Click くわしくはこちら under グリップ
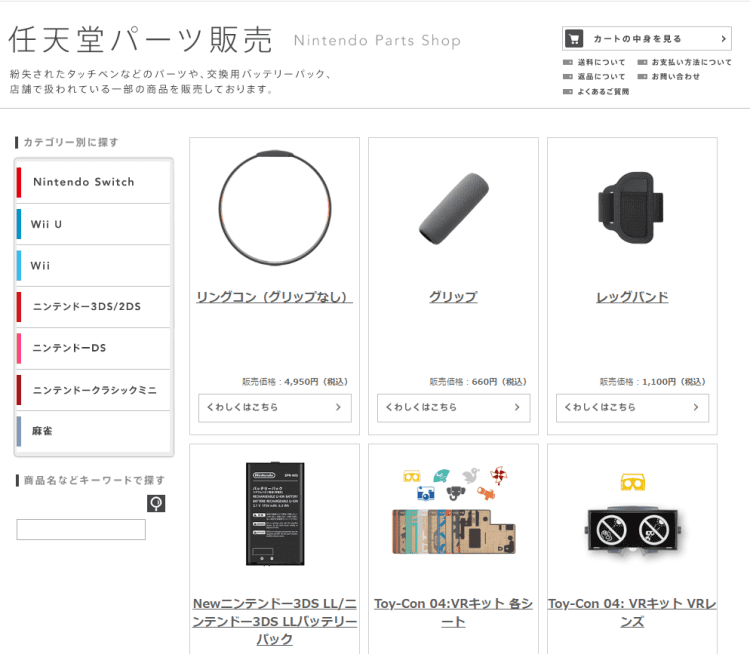This screenshot has width=750, height=654. [x=453, y=408]
